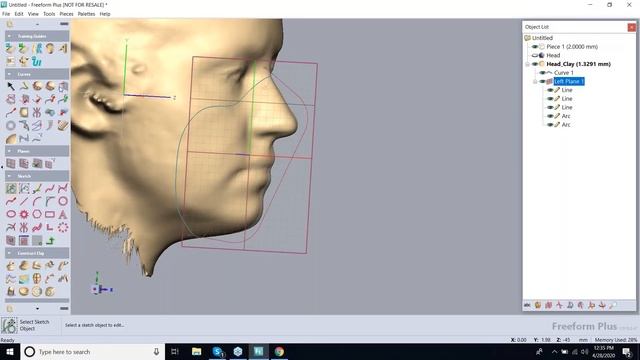Open the Palettes menu
Image resolution: width=640 pixels, height=360 pixels.
[x=86, y=14]
